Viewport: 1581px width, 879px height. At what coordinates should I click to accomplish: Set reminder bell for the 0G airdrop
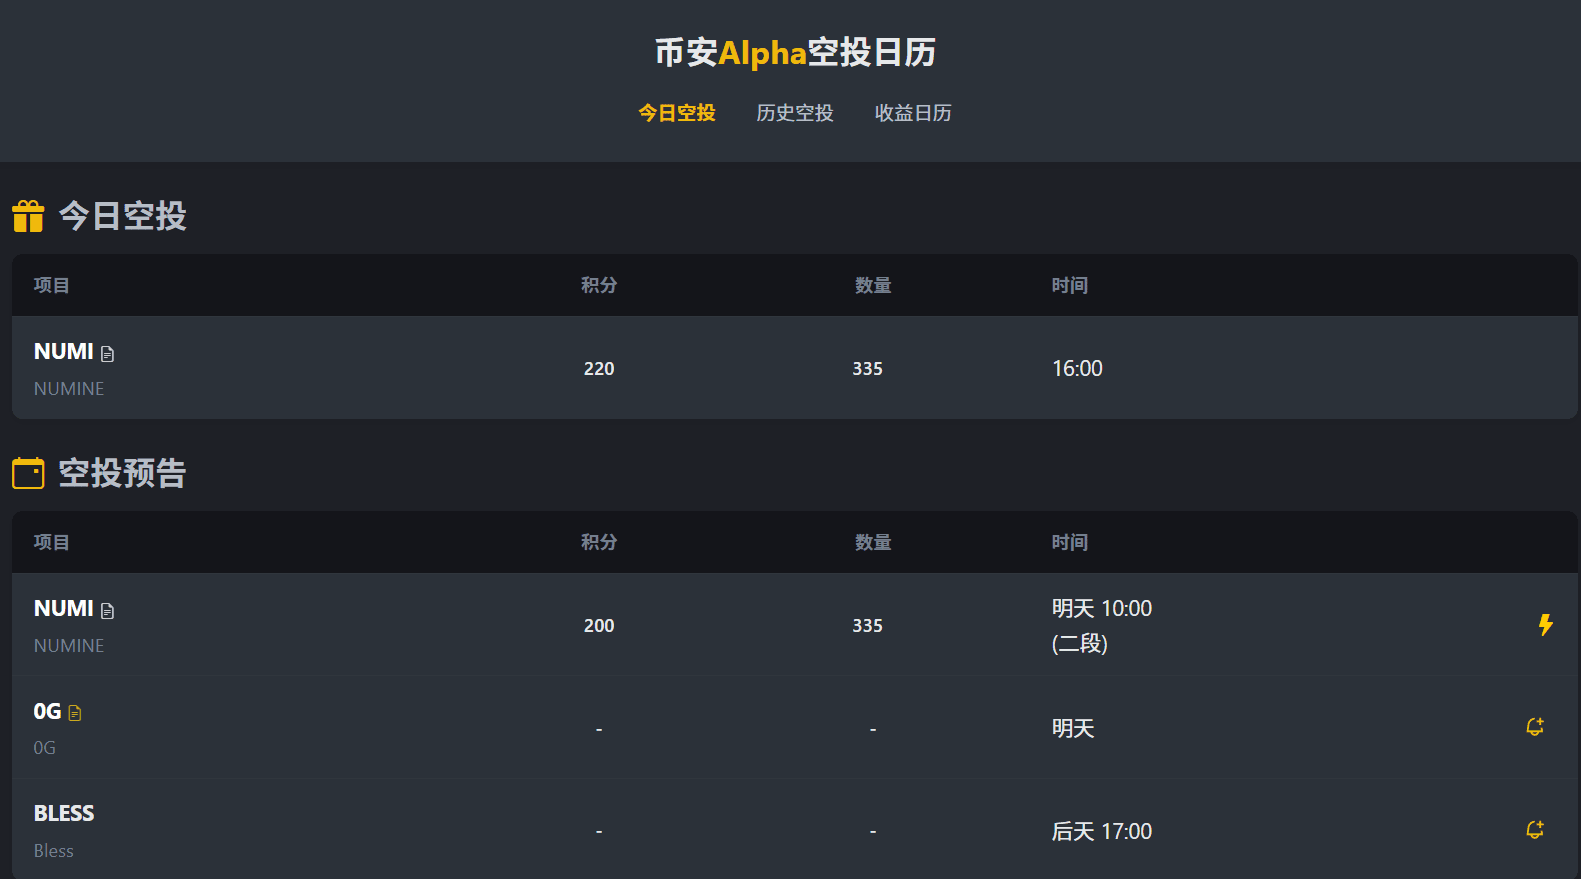click(x=1535, y=727)
